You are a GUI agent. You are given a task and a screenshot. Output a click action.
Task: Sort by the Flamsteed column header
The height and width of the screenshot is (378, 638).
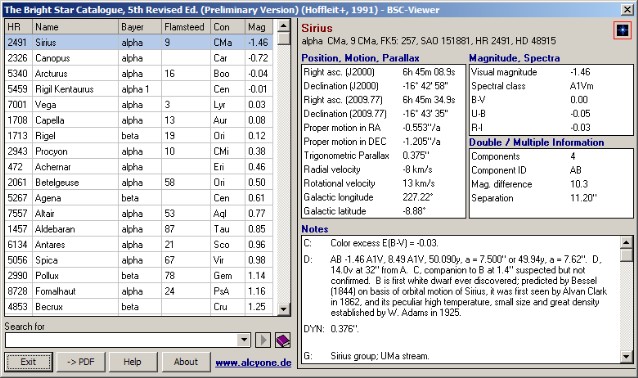(186, 27)
